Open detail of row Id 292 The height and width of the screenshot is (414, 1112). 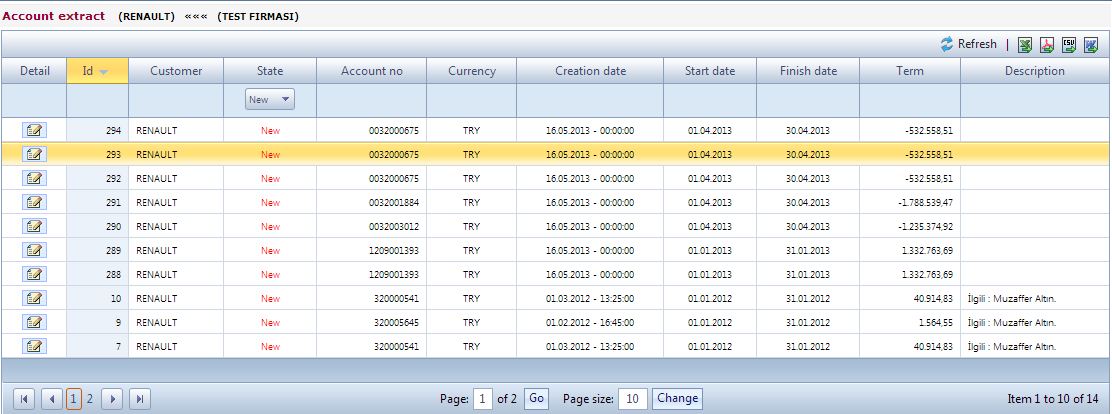(34, 178)
